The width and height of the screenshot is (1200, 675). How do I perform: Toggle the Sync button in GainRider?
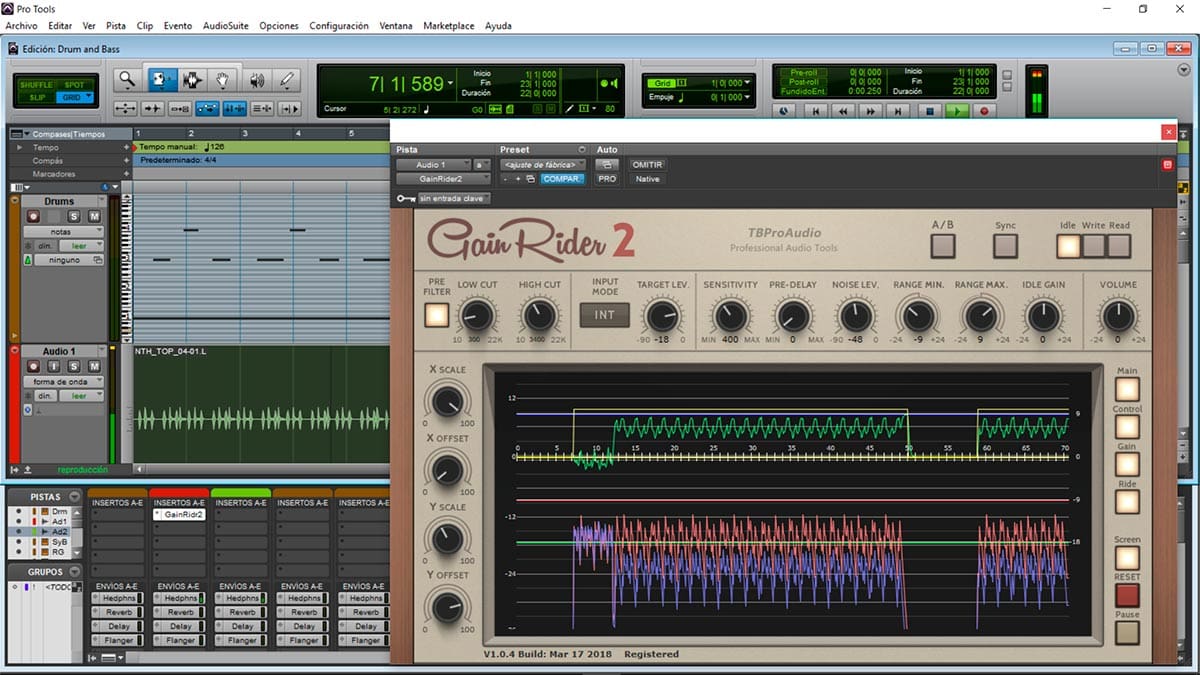tap(1005, 245)
